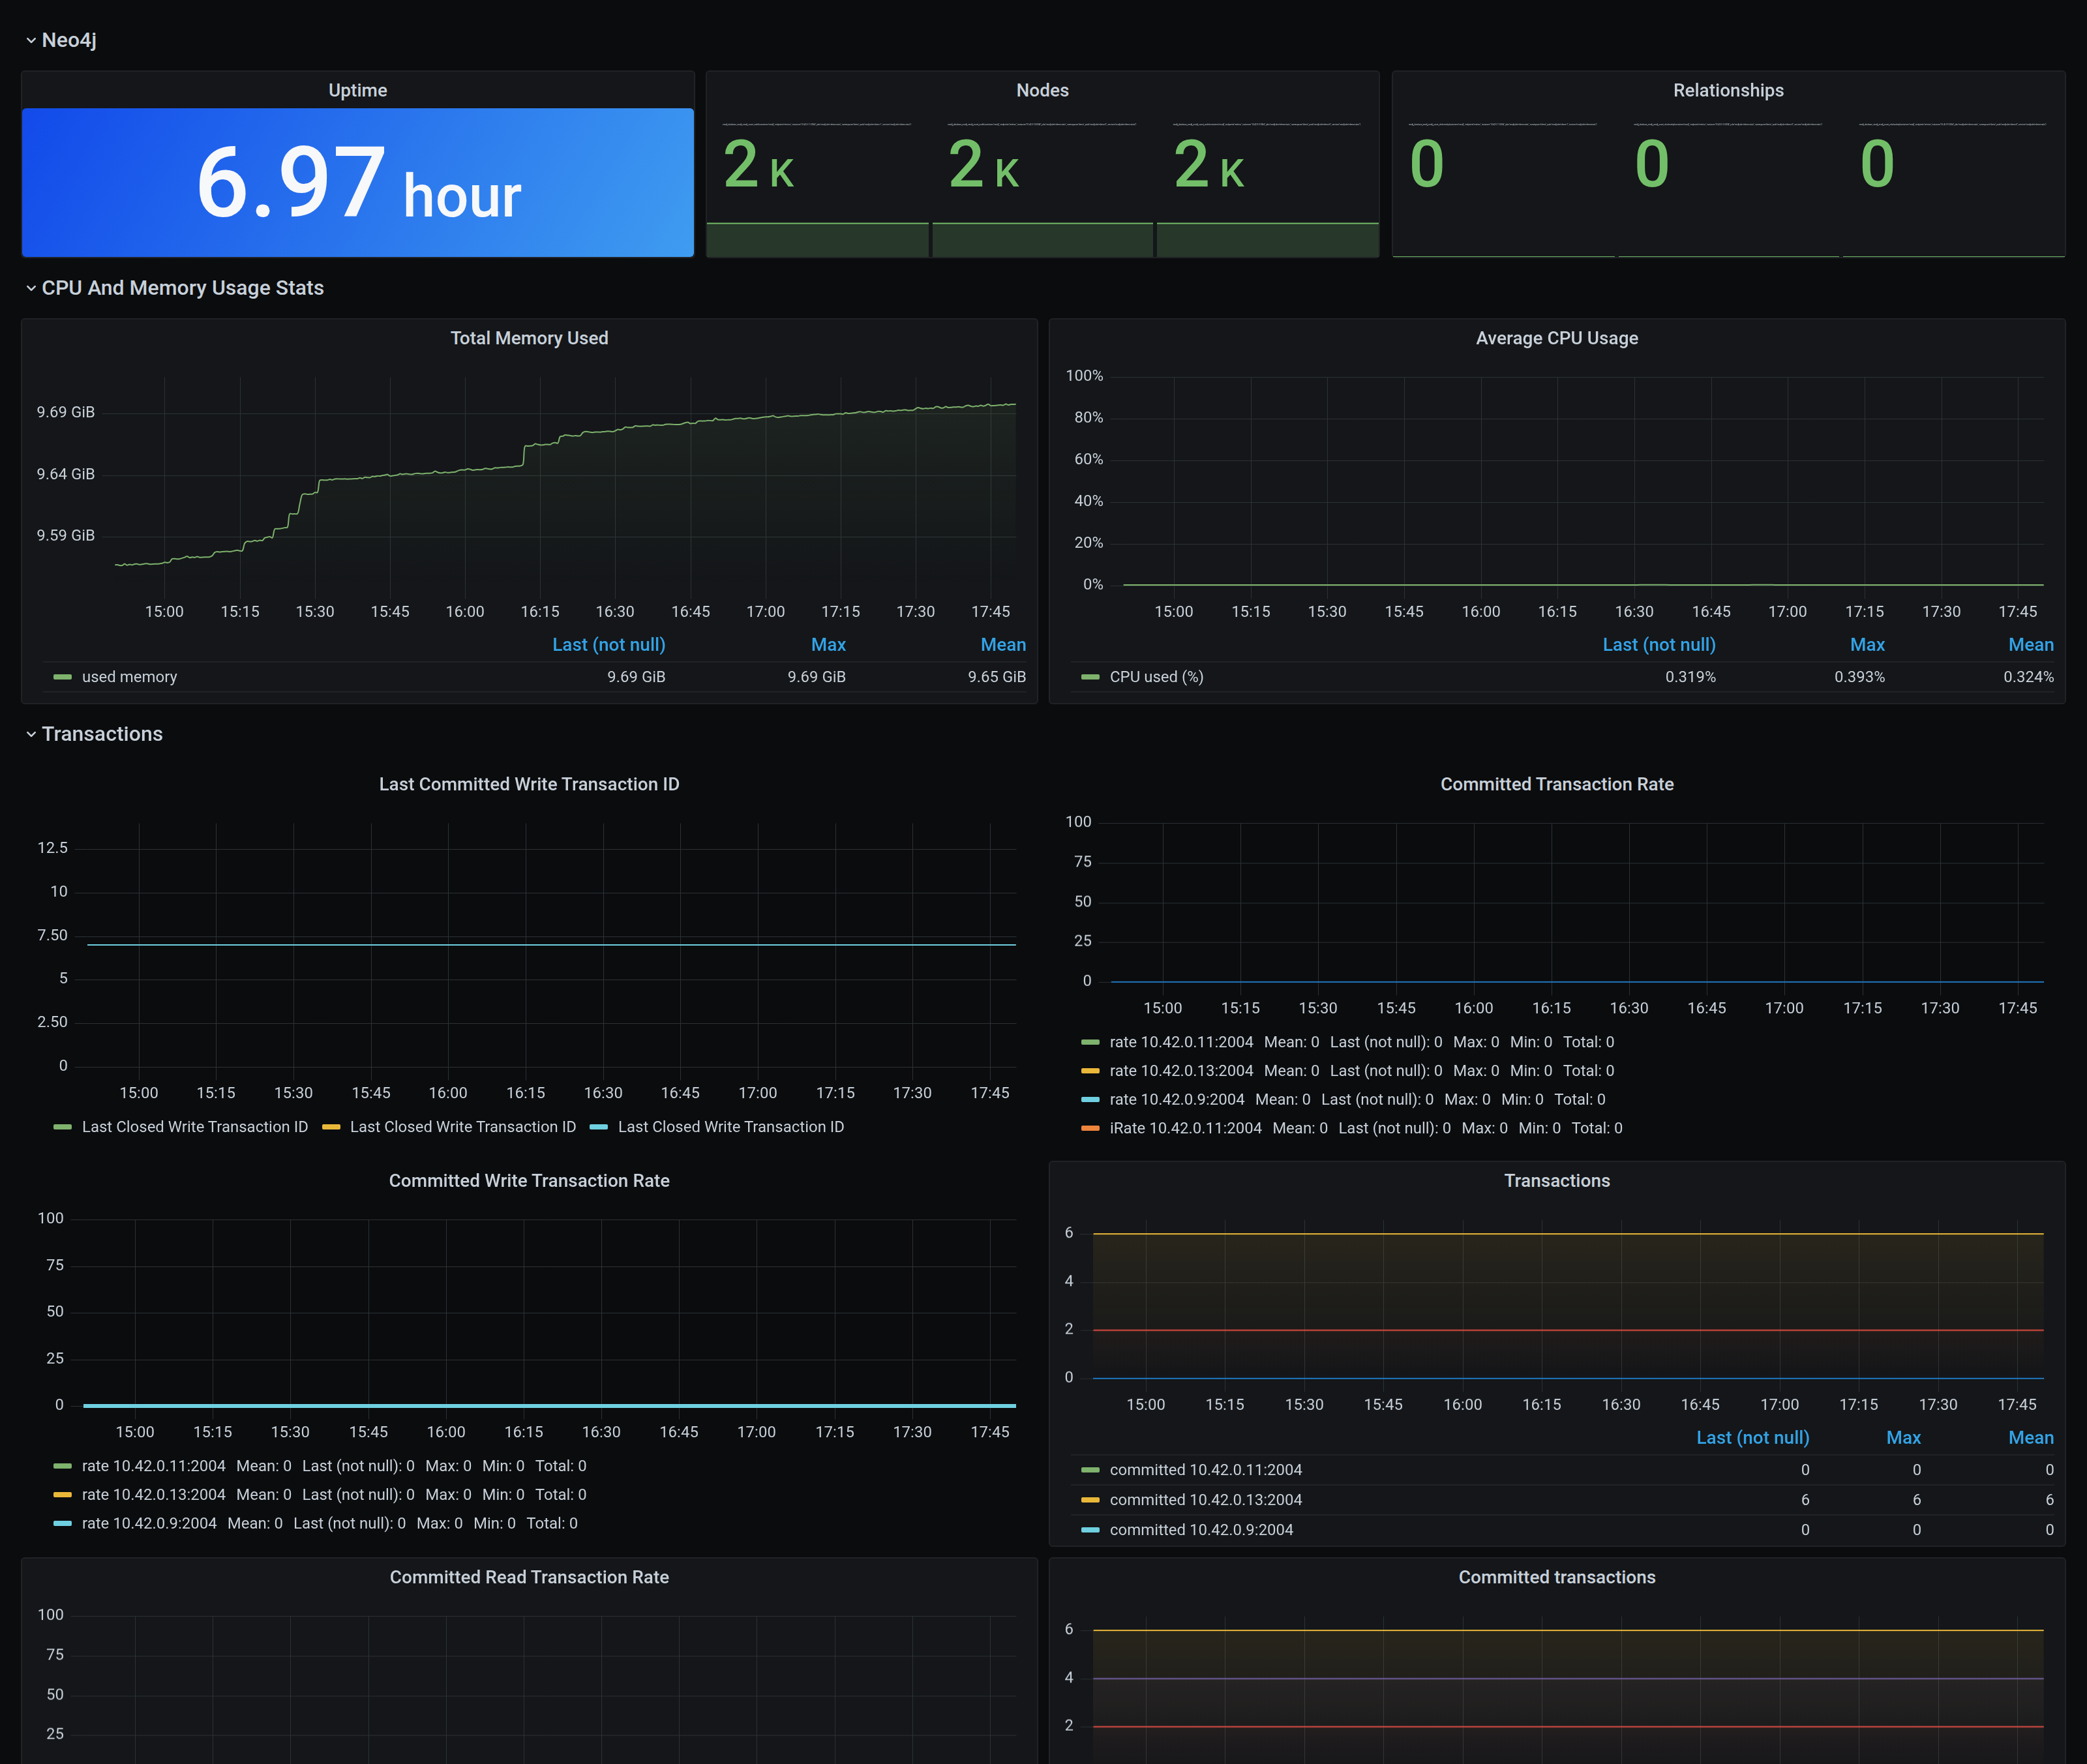Toggle the committed 10.42.0.11:2004 series
Viewport: 2087px width, 1764px height.
(1205, 1470)
